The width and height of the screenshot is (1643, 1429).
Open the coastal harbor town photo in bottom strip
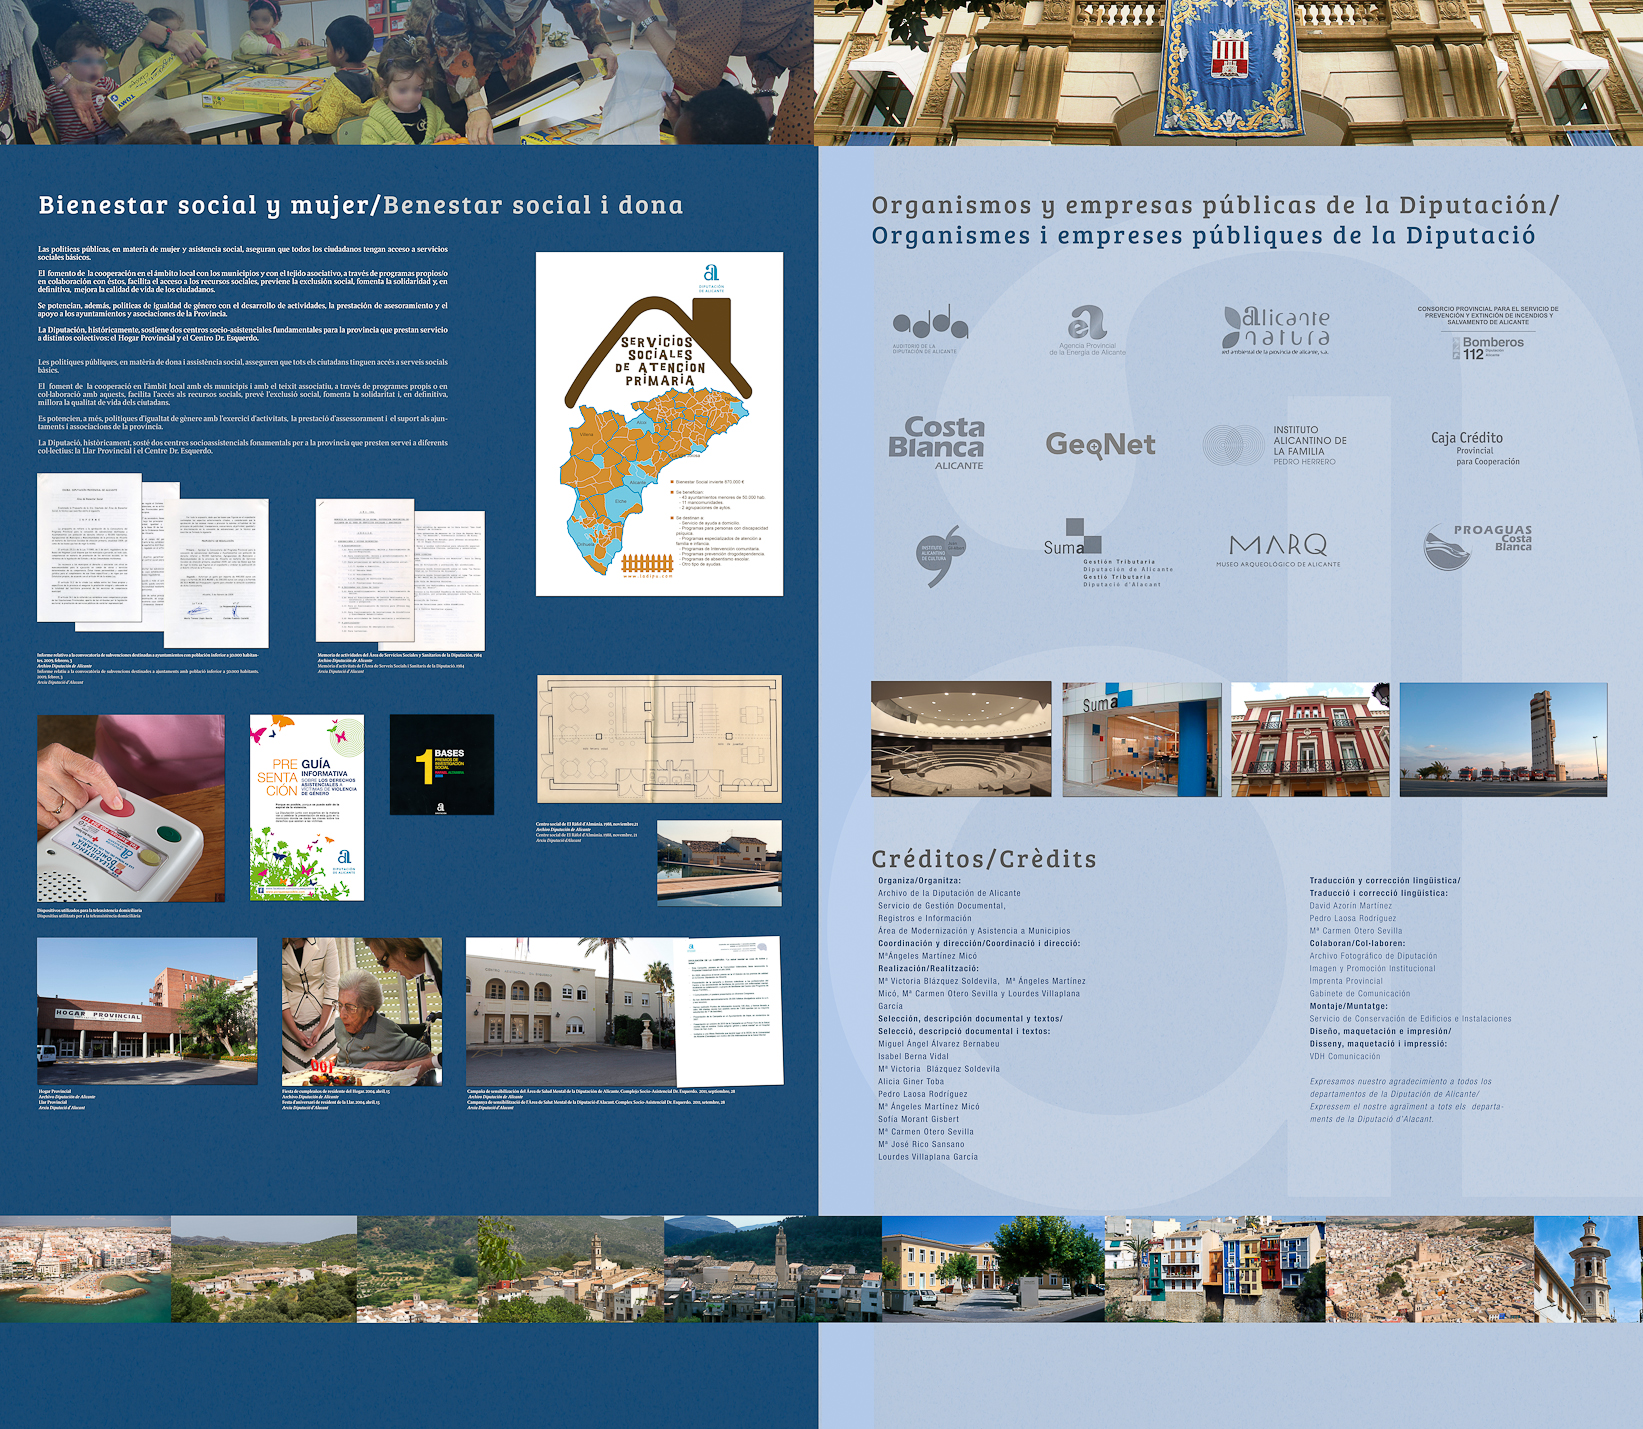(85, 1269)
